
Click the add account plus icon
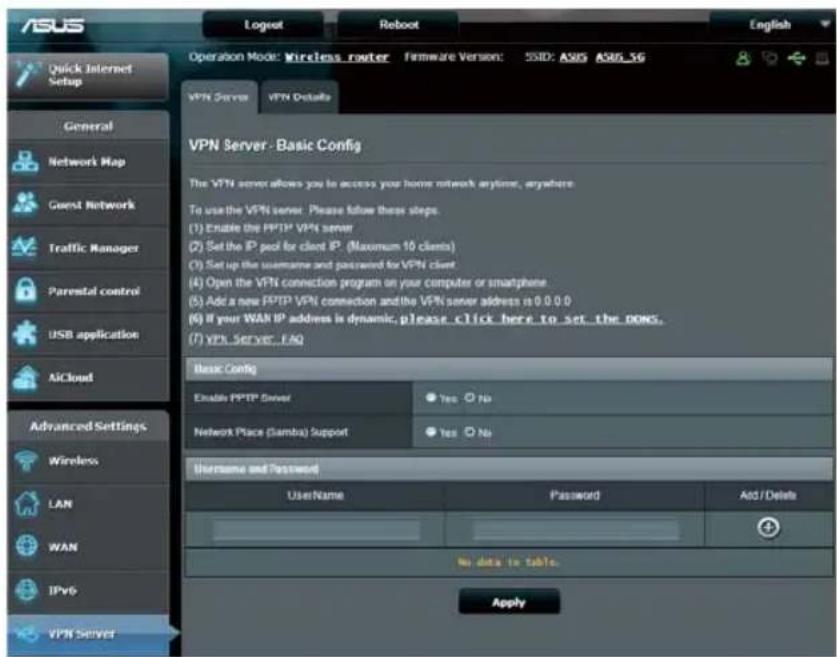[x=768, y=527]
